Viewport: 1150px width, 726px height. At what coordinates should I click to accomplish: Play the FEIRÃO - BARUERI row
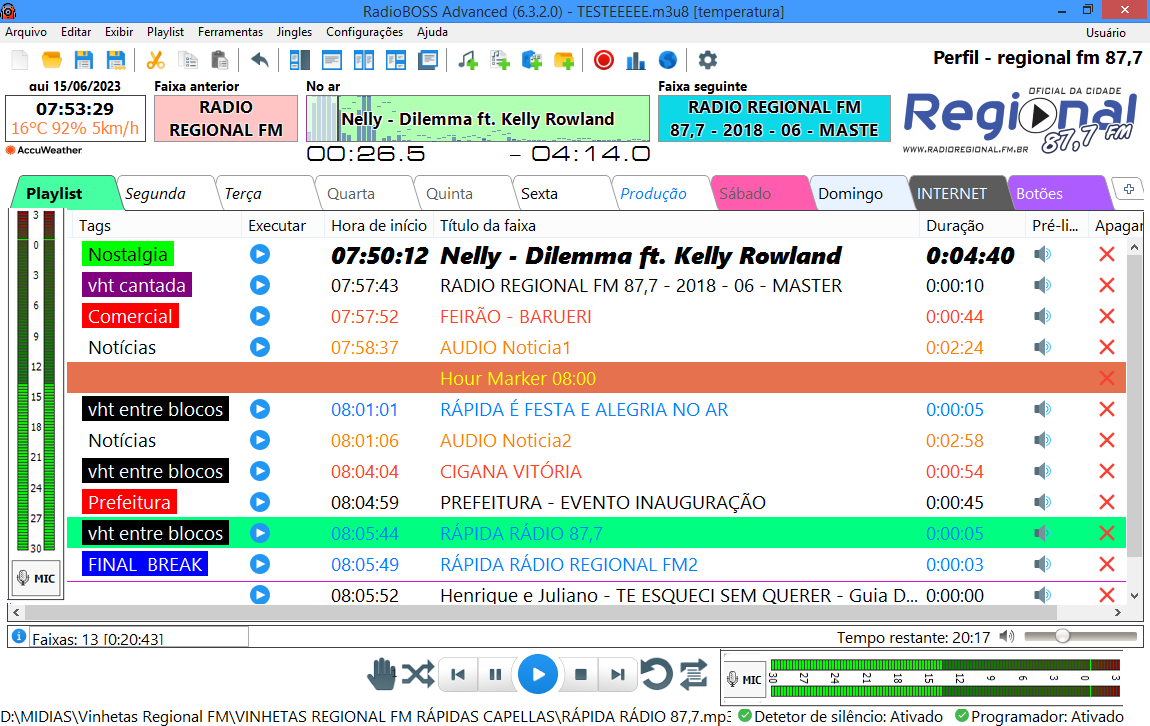pyautogui.click(x=260, y=316)
